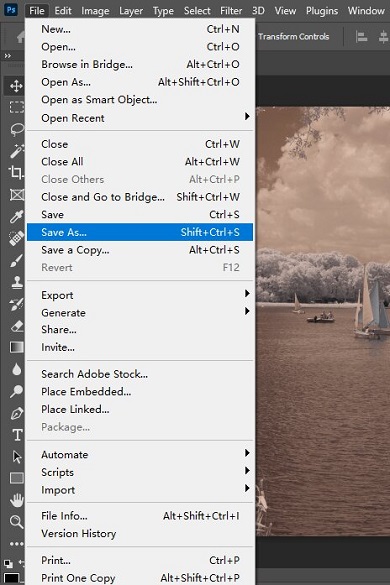Click the align left edges icon
This screenshot has width=390, height=585.
click(x=361, y=37)
